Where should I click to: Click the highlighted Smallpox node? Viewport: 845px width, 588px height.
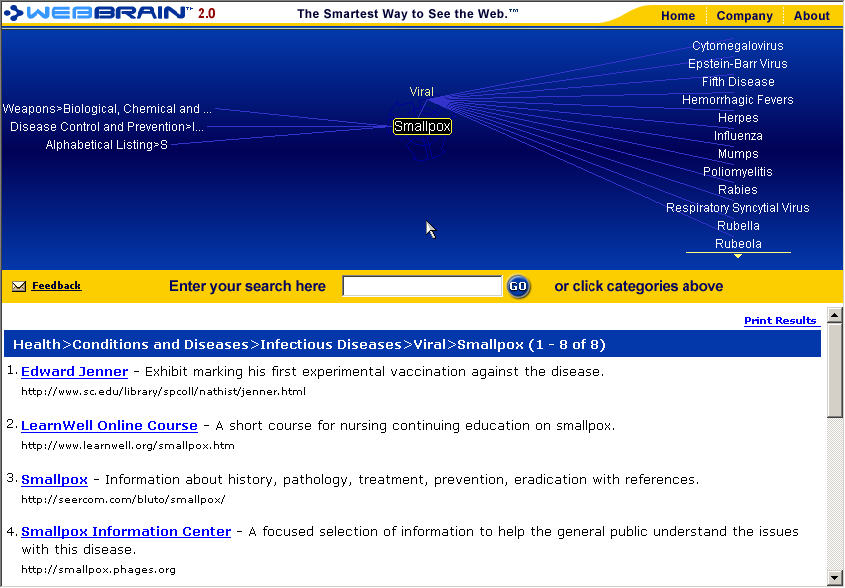[422, 127]
